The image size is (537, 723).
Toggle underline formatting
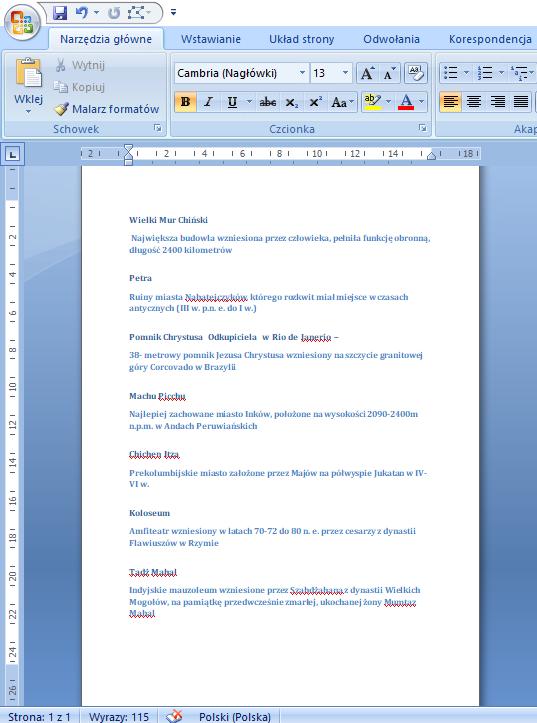point(232,102)
